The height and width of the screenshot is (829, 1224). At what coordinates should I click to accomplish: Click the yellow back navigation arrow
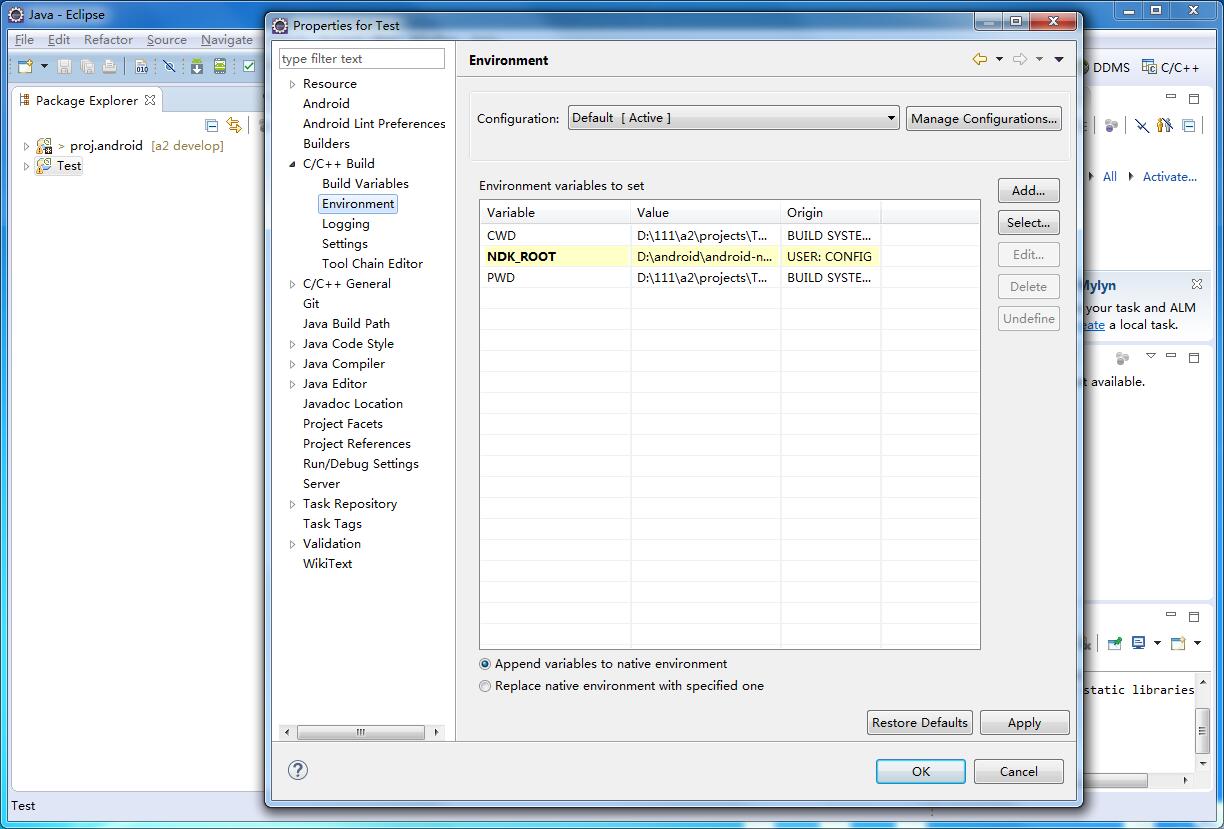click(x=979, y=60)
